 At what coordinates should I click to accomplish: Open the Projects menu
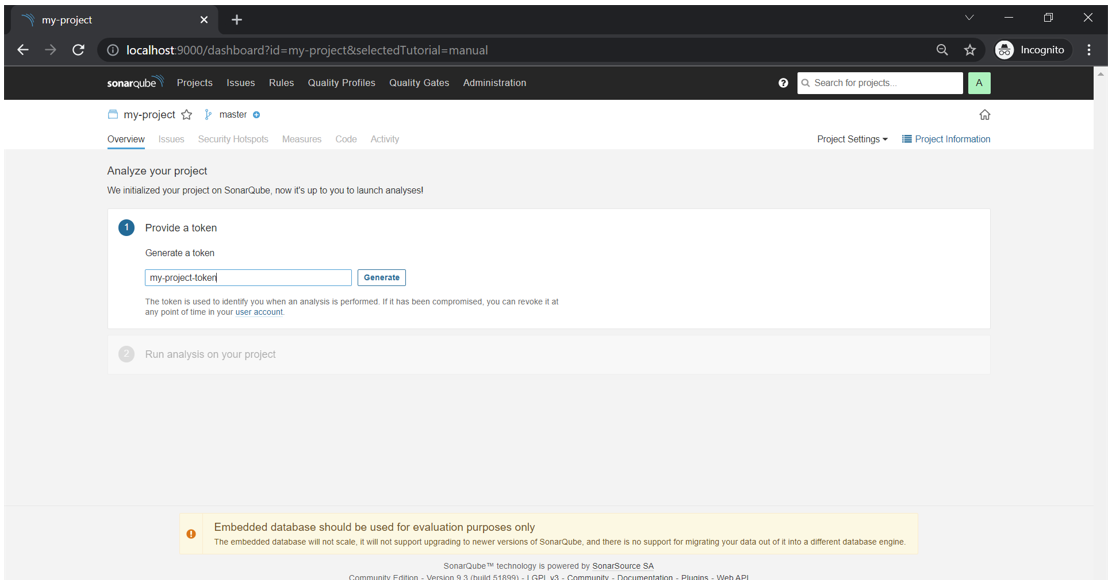[x=194, y=83]
